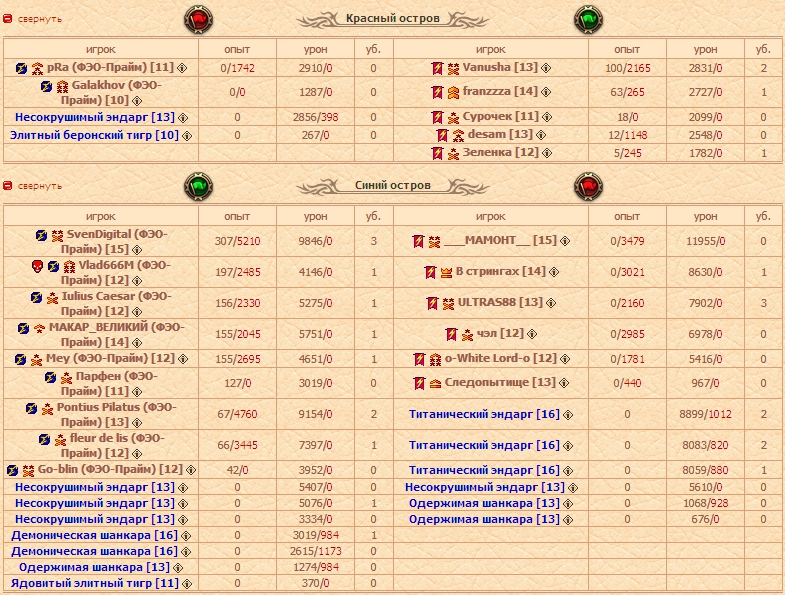Click clan emblem icon before pRa

[21, 68]
